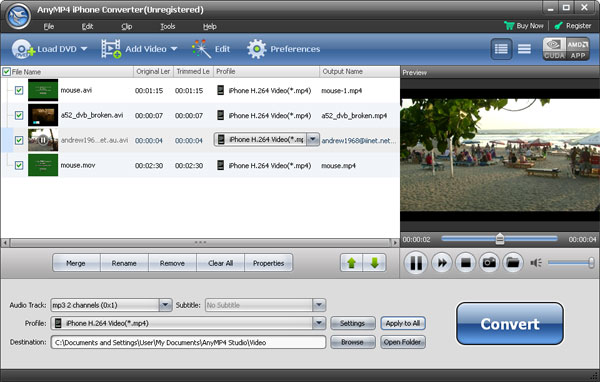Screen dimensions: 600x382
Task: Click iPhone icon in a52_dvb_broken.avi profile
Action: 220,115
